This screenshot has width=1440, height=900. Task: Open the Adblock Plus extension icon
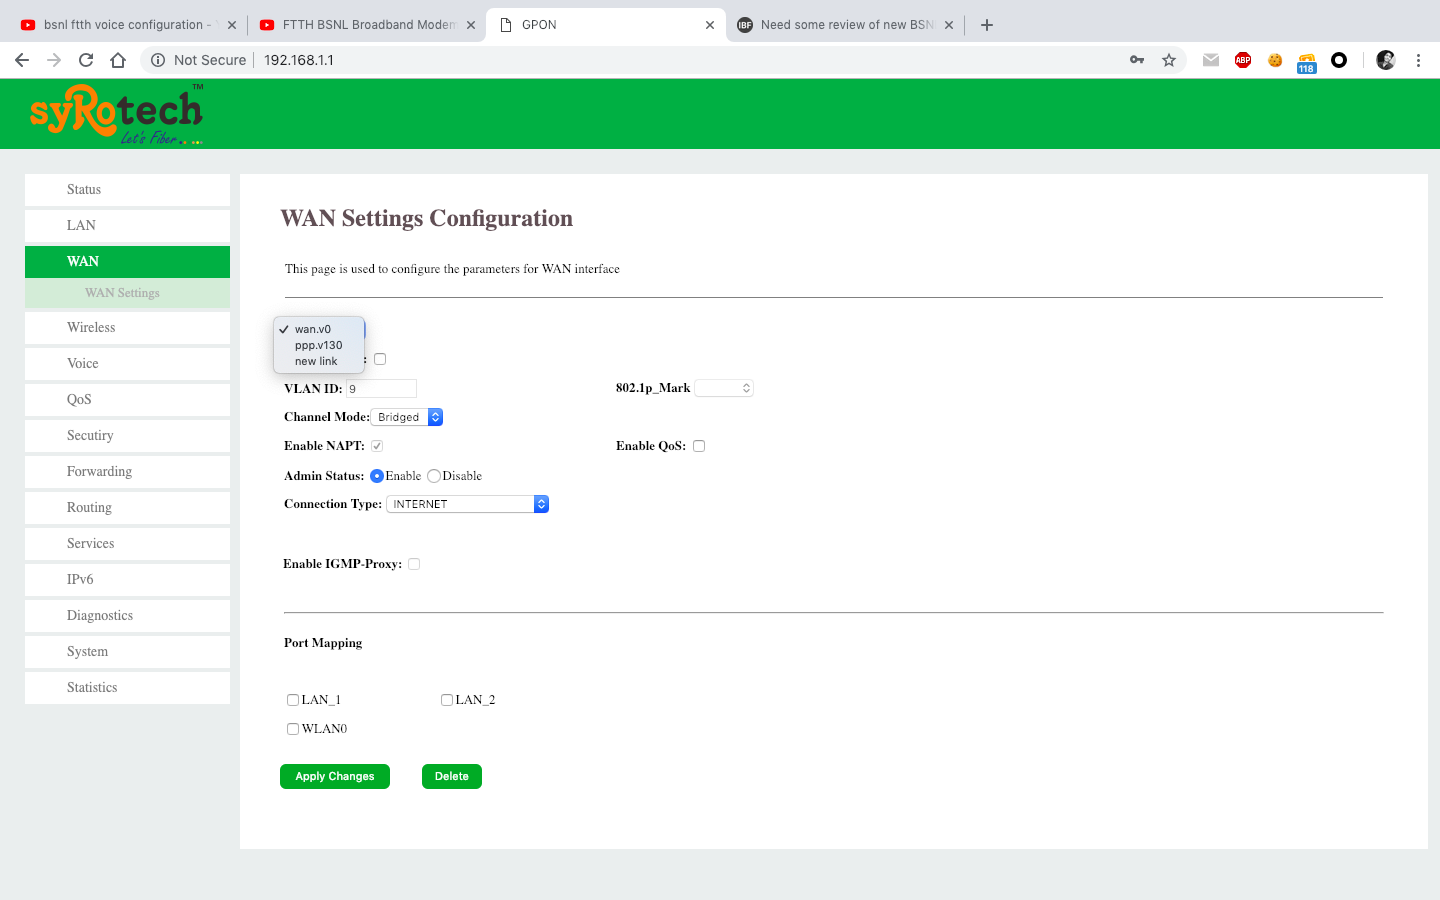(x=1243, y=60)
